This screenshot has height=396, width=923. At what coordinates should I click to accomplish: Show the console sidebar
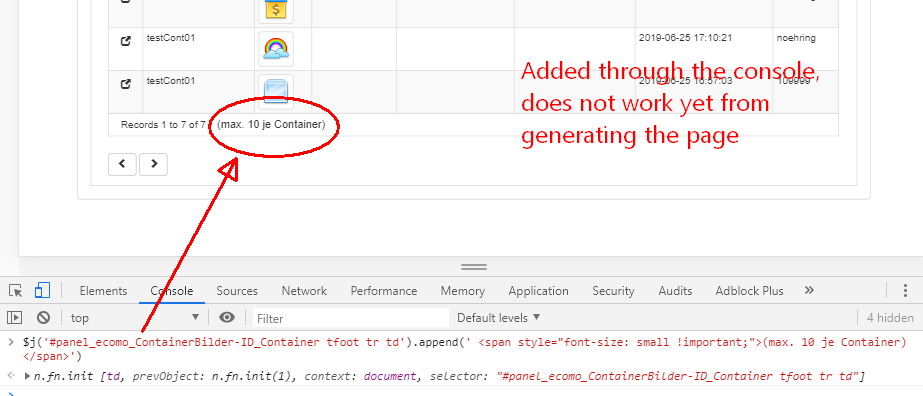coord(15,318)
